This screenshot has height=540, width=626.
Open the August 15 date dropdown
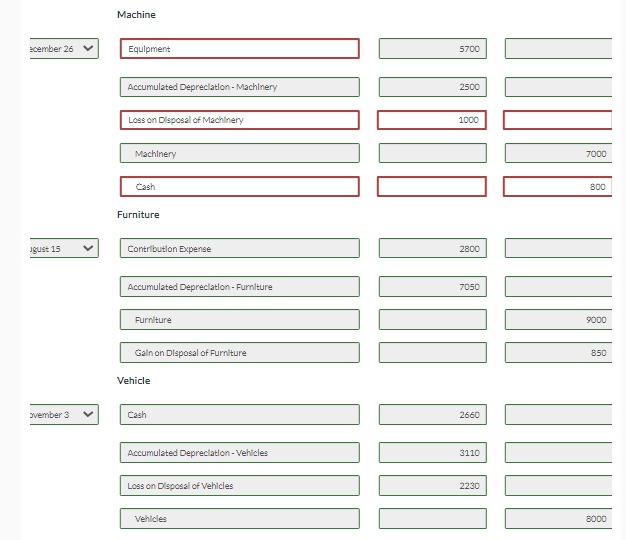pos(64,248)
